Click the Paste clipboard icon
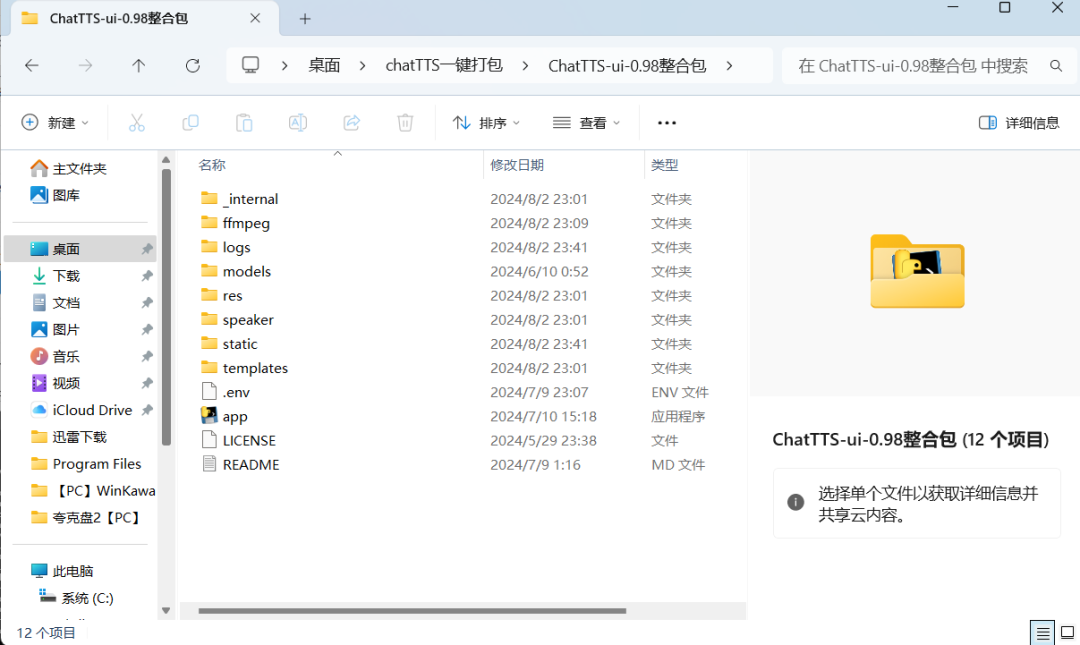 point(244,123)
